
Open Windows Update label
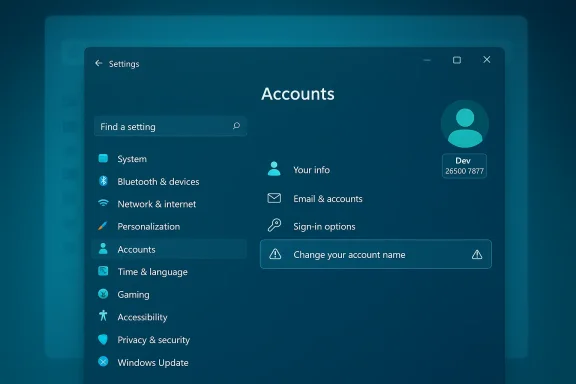click(153, 363)
